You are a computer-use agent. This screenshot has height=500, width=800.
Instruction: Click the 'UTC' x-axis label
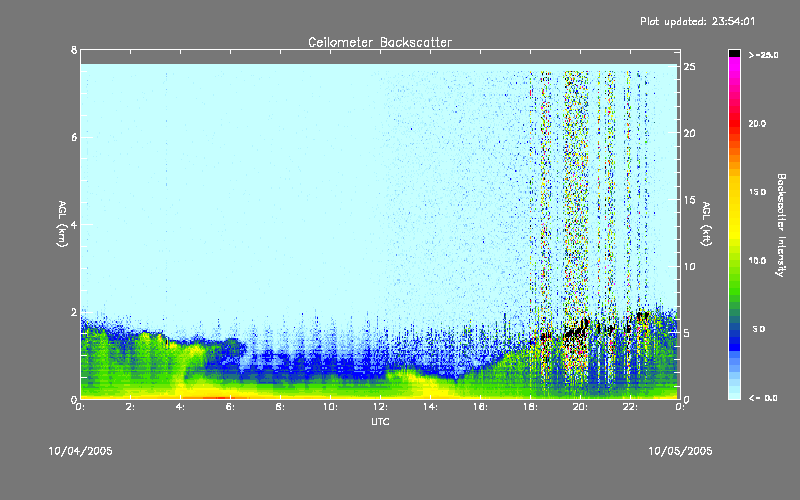pos(380,421)
